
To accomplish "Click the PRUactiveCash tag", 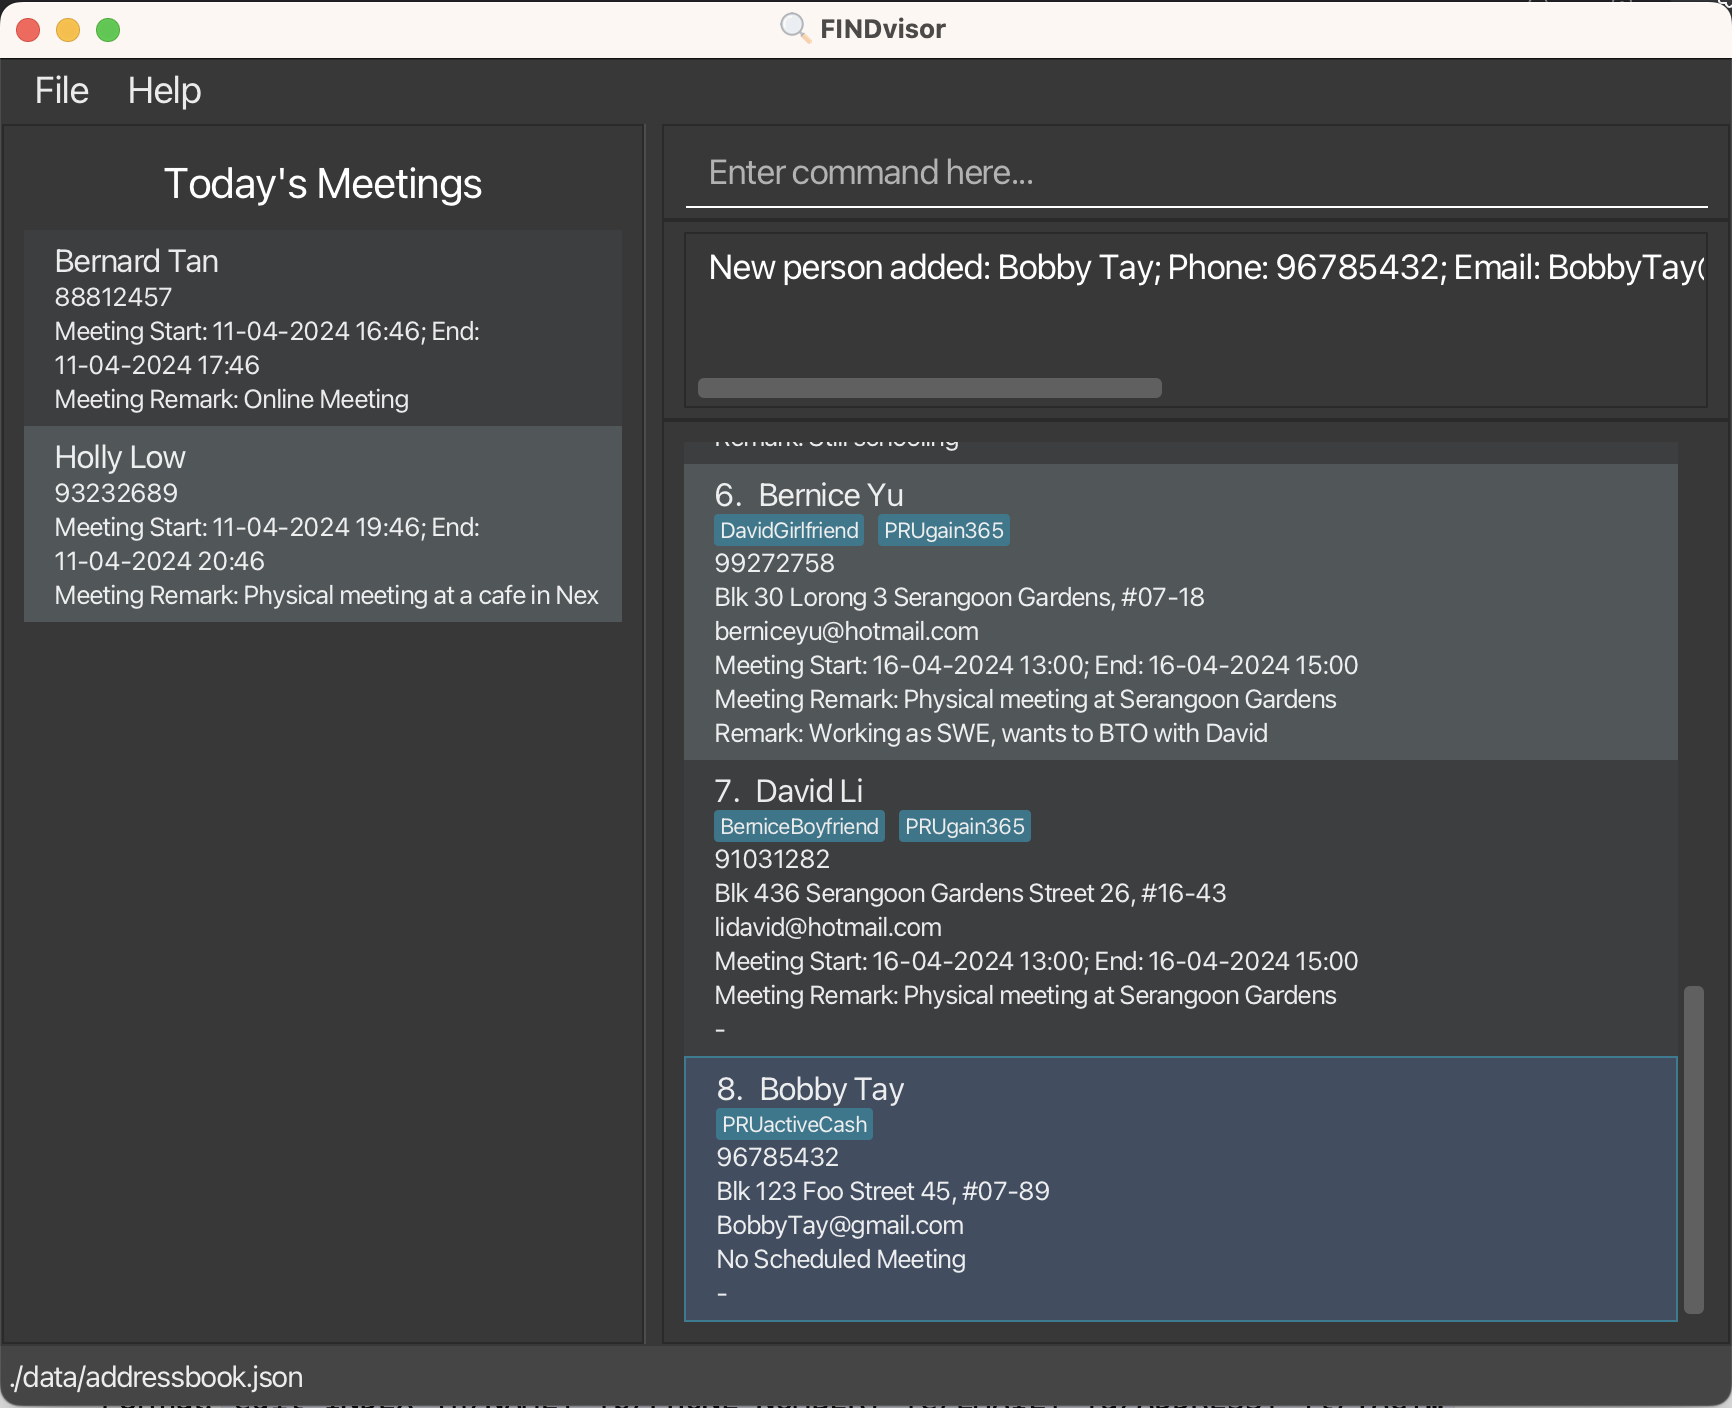I will pos(794,1124).
